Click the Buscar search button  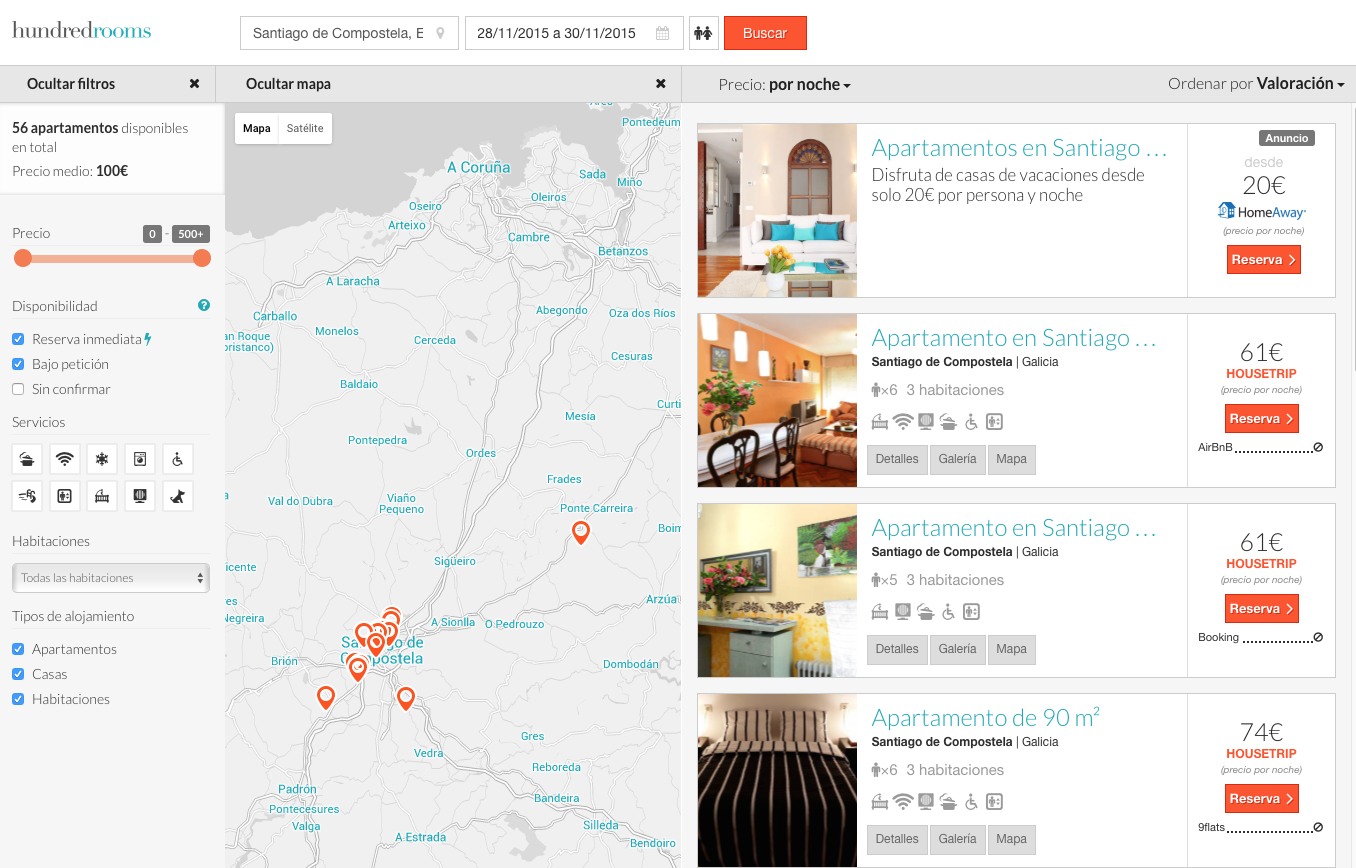tap(765, 33)
